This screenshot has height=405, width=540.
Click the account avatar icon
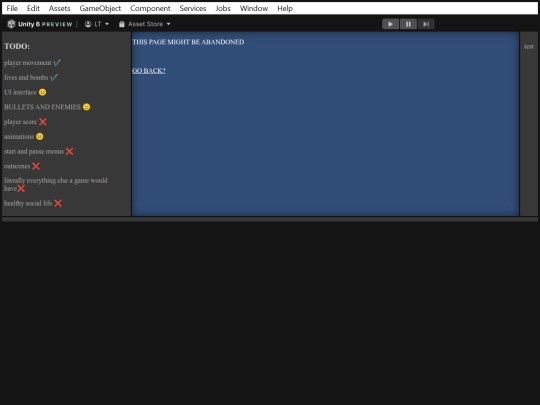click(88, 24)
